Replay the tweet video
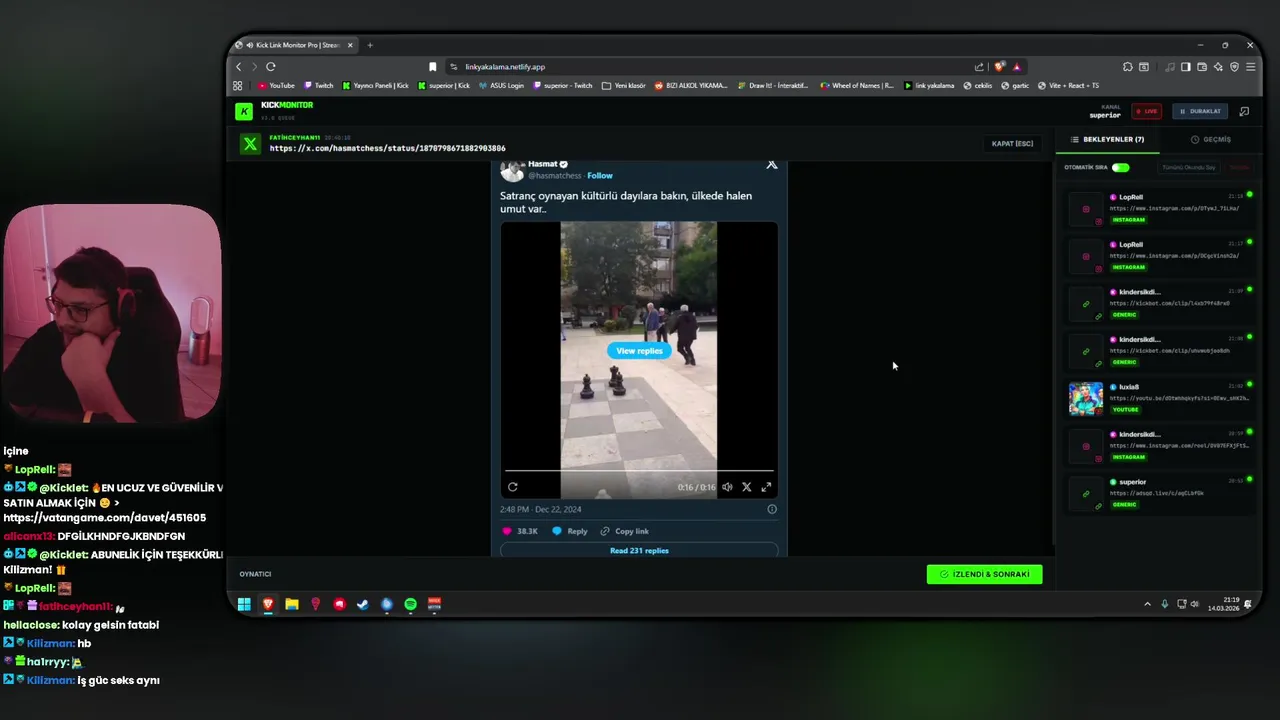 (513, 487)
